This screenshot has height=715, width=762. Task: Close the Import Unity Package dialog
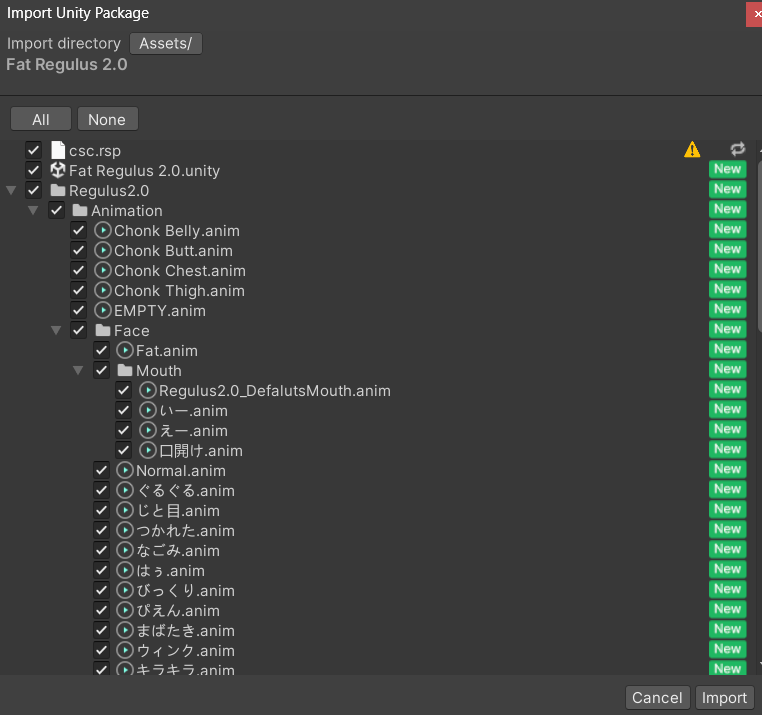(x=755, y=15)
